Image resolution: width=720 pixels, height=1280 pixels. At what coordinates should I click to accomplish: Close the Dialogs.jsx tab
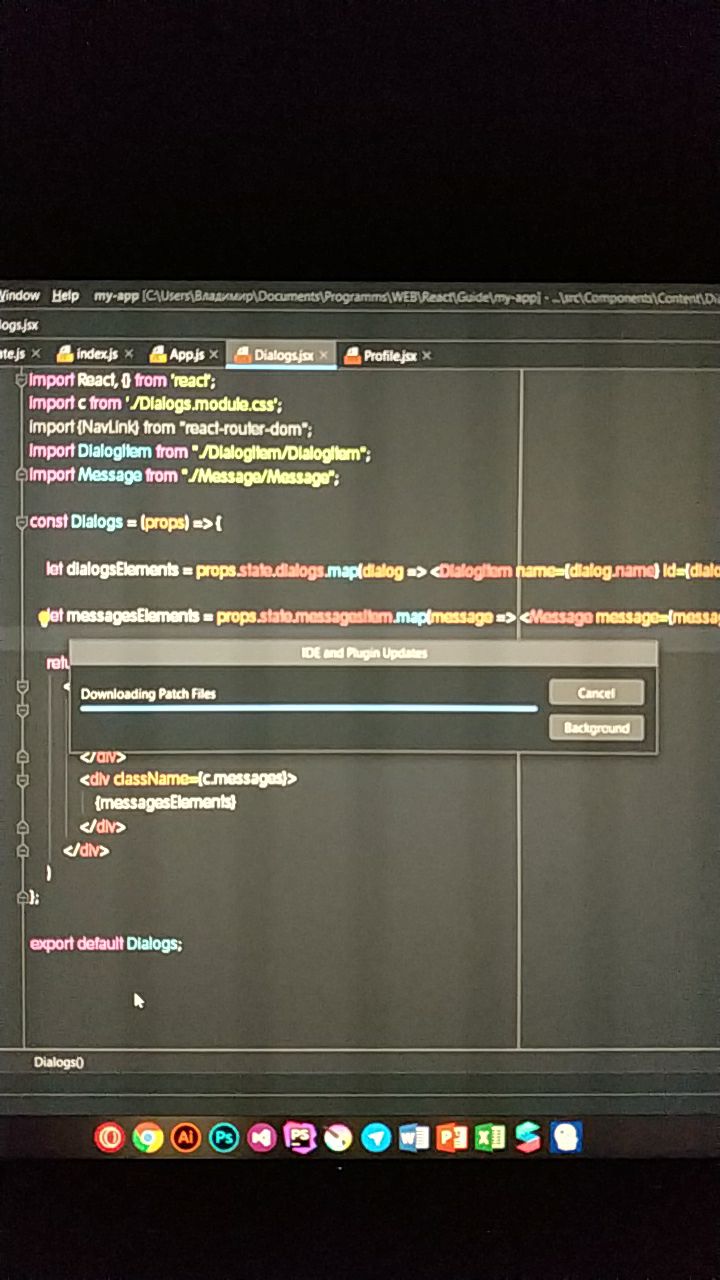point(323,355)
